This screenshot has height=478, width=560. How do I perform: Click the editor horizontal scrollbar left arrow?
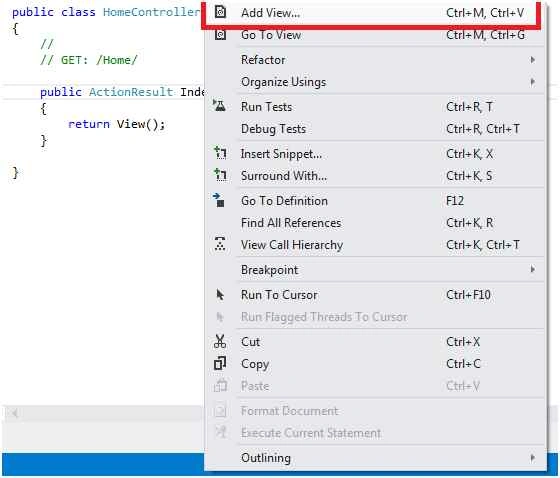click(x=15, y=413)
